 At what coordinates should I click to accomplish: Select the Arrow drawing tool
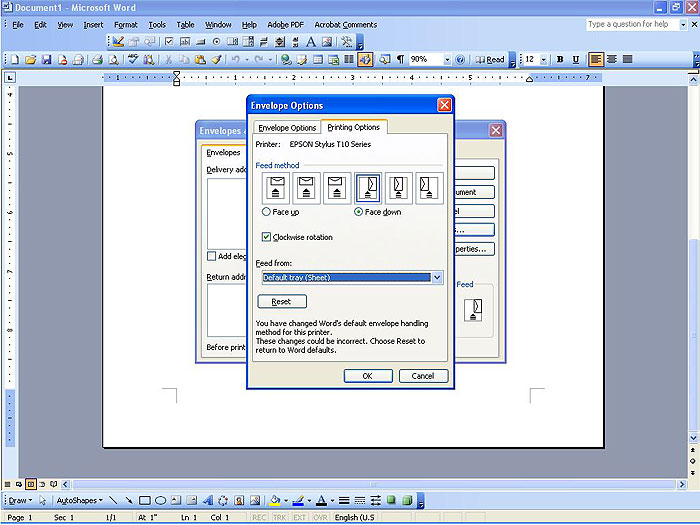(129, 500)
